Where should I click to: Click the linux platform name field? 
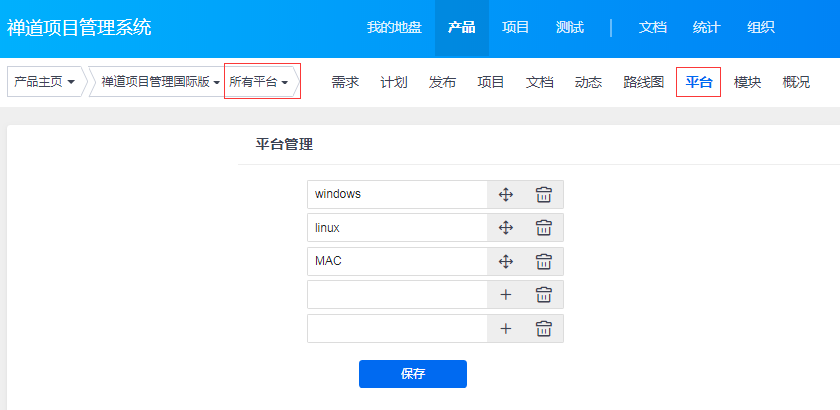[x=398, y=228]
